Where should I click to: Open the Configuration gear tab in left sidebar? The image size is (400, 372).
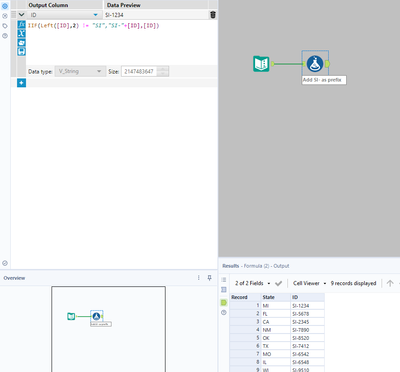pyautogui.click(x=5, y=6)
